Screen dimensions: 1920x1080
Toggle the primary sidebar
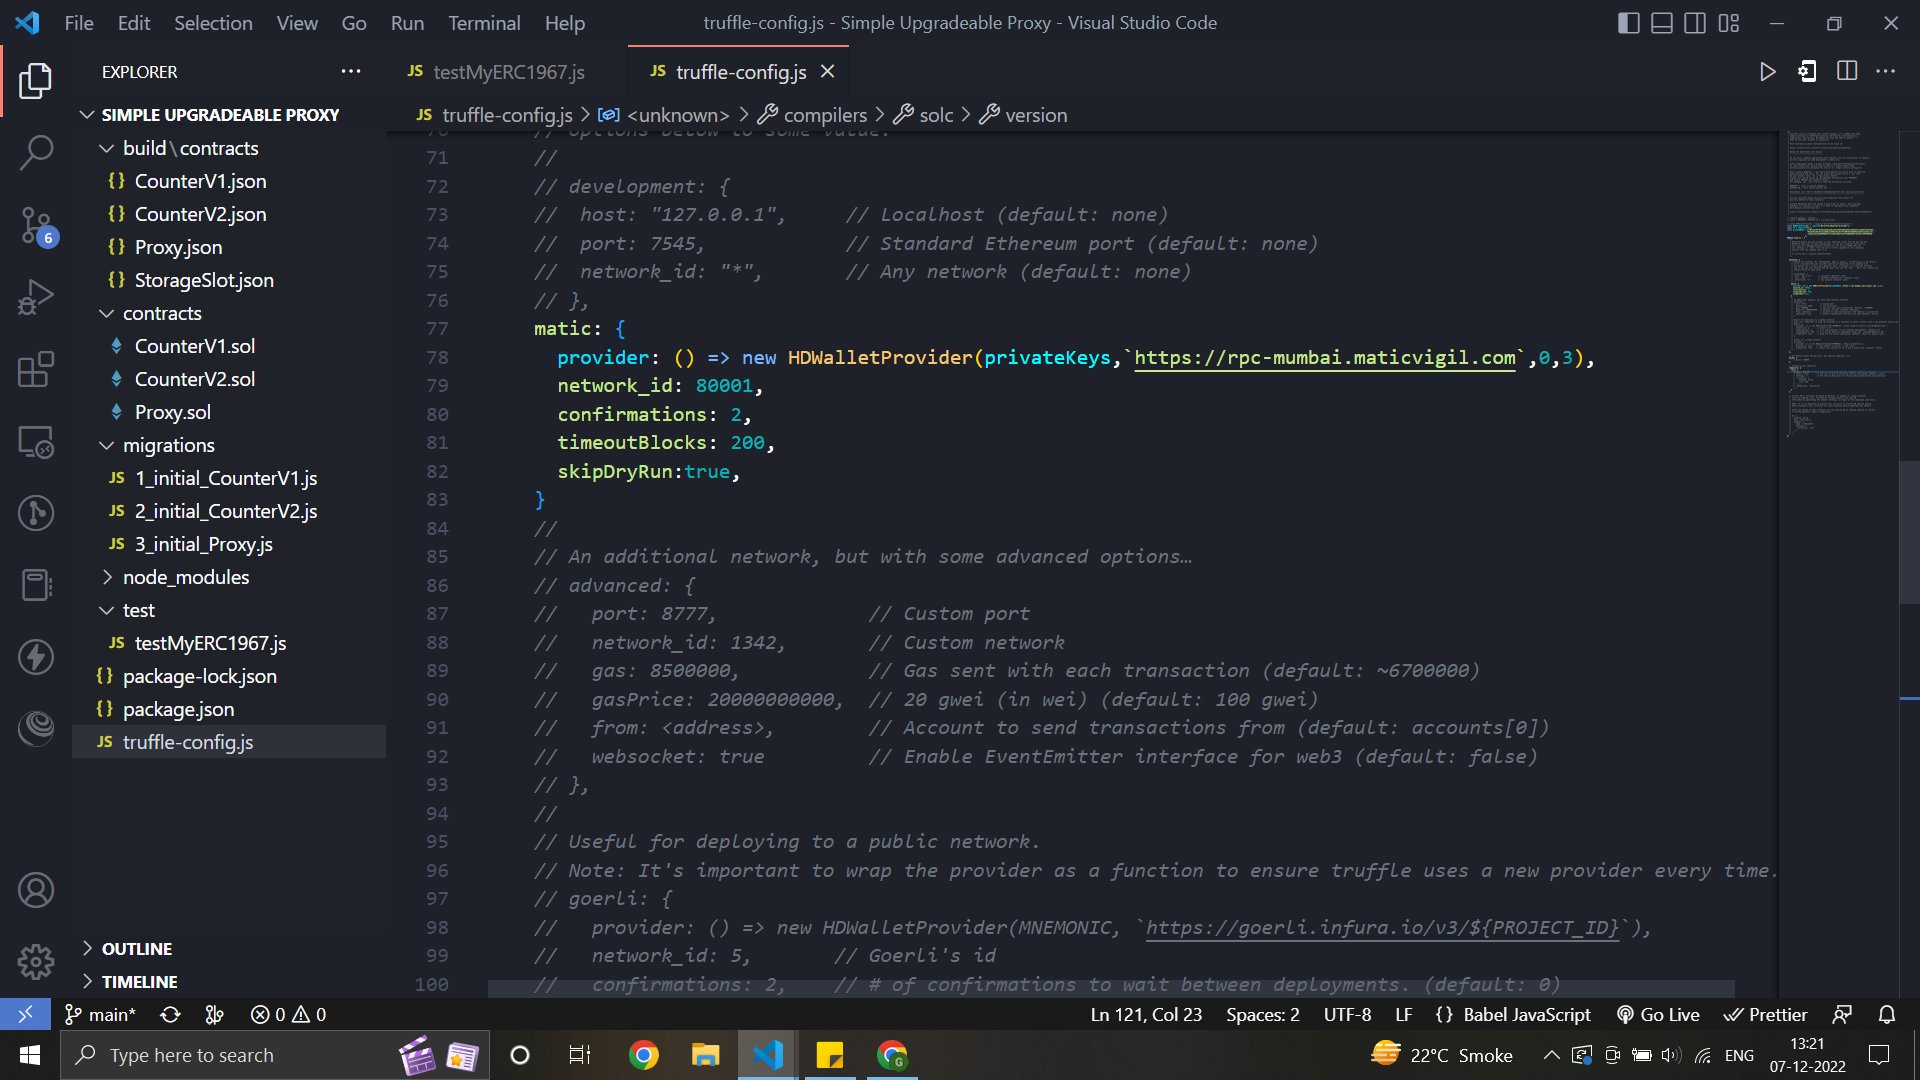point(1628,22)
